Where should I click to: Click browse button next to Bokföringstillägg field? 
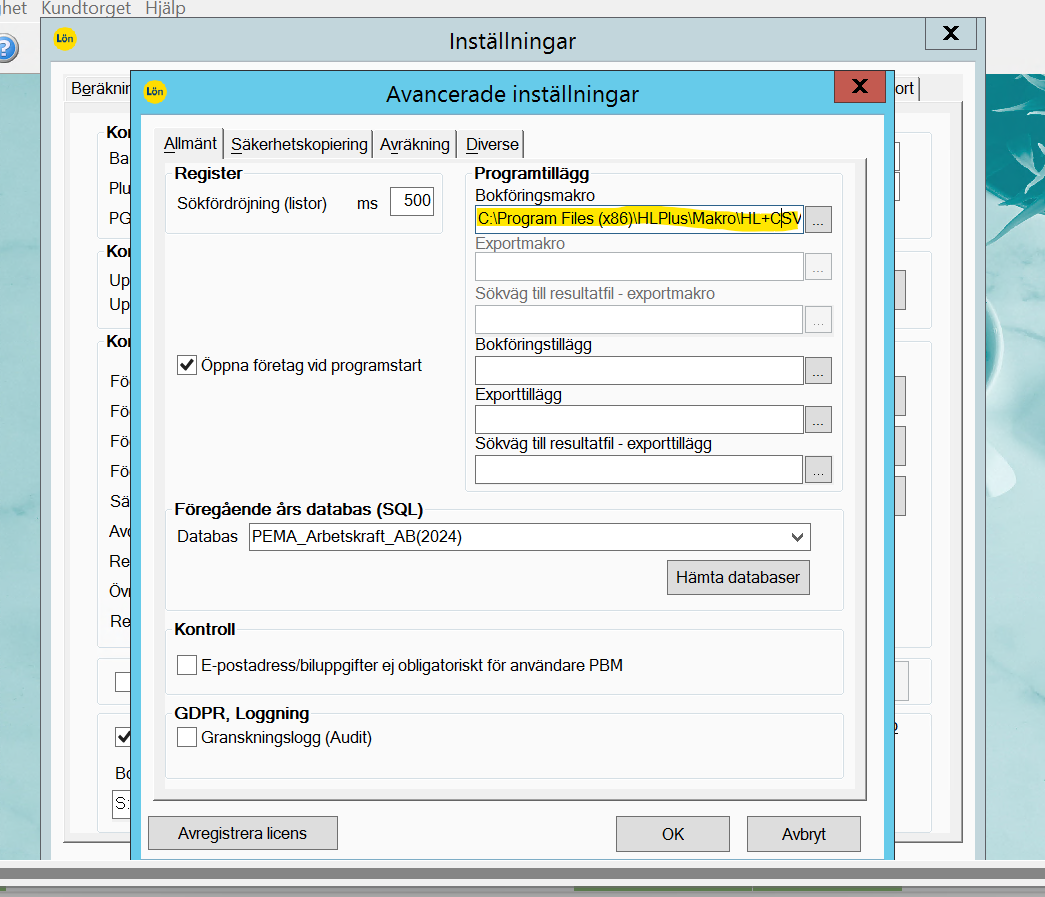[x=818, y=371]
